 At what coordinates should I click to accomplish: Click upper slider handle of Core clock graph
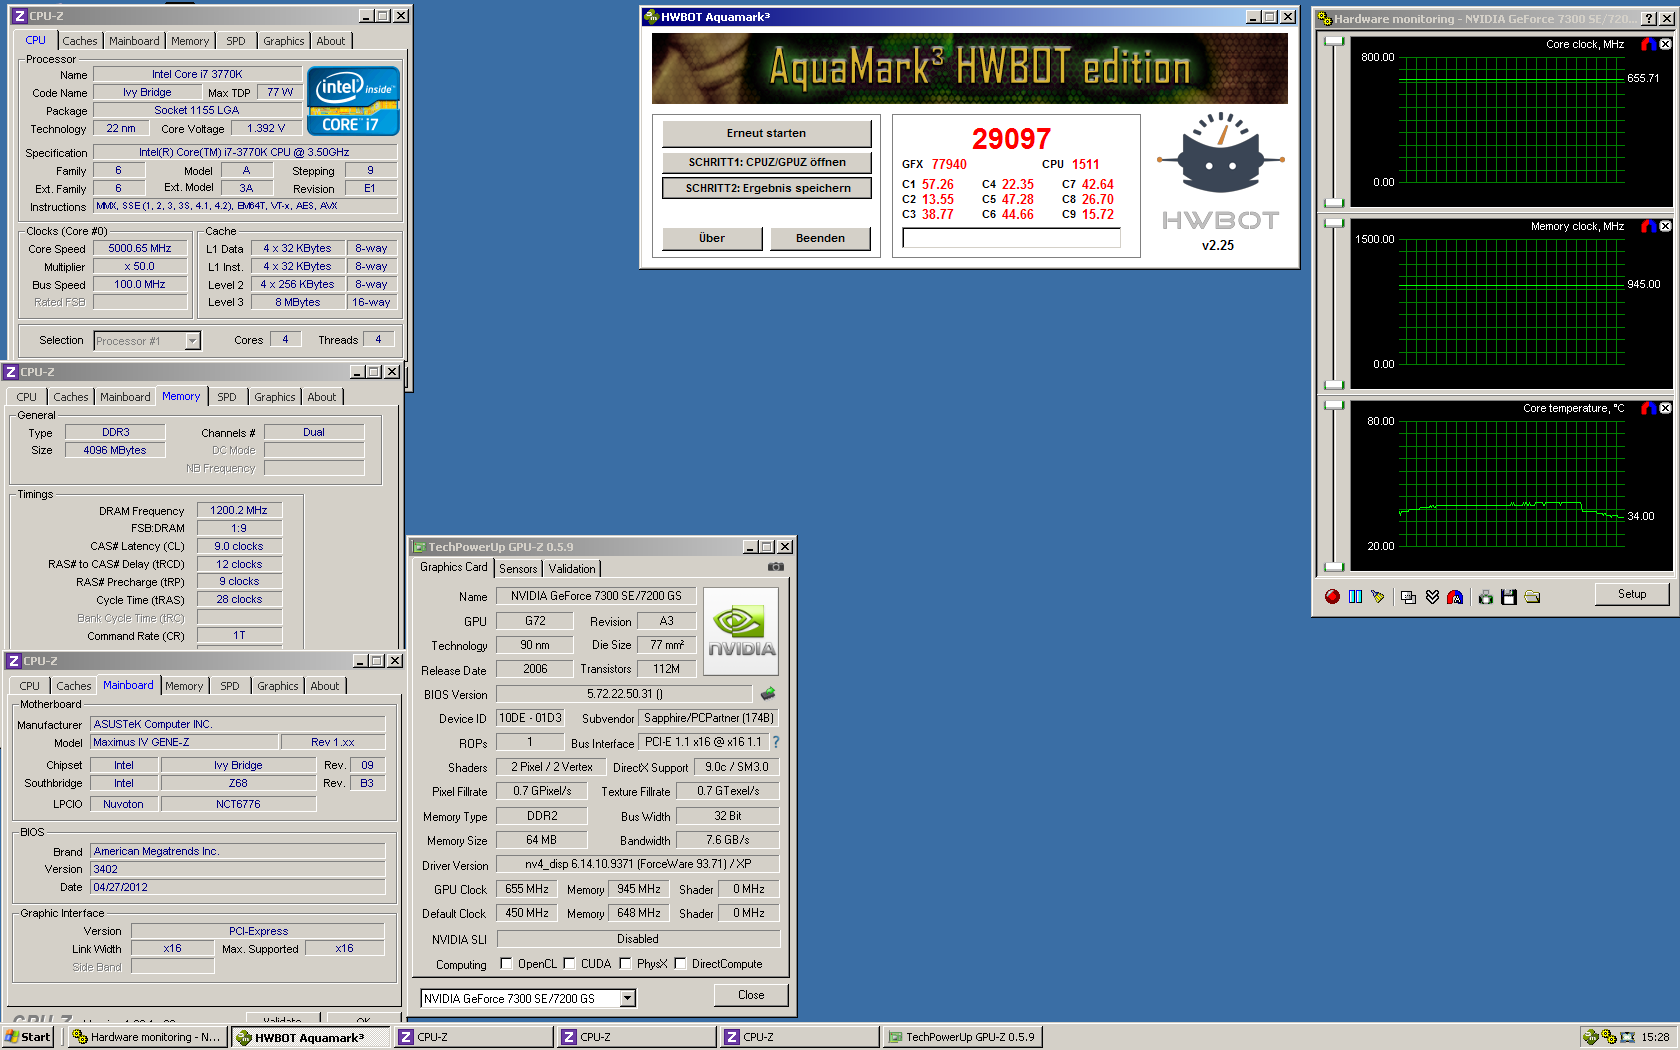click(1334, 42)
